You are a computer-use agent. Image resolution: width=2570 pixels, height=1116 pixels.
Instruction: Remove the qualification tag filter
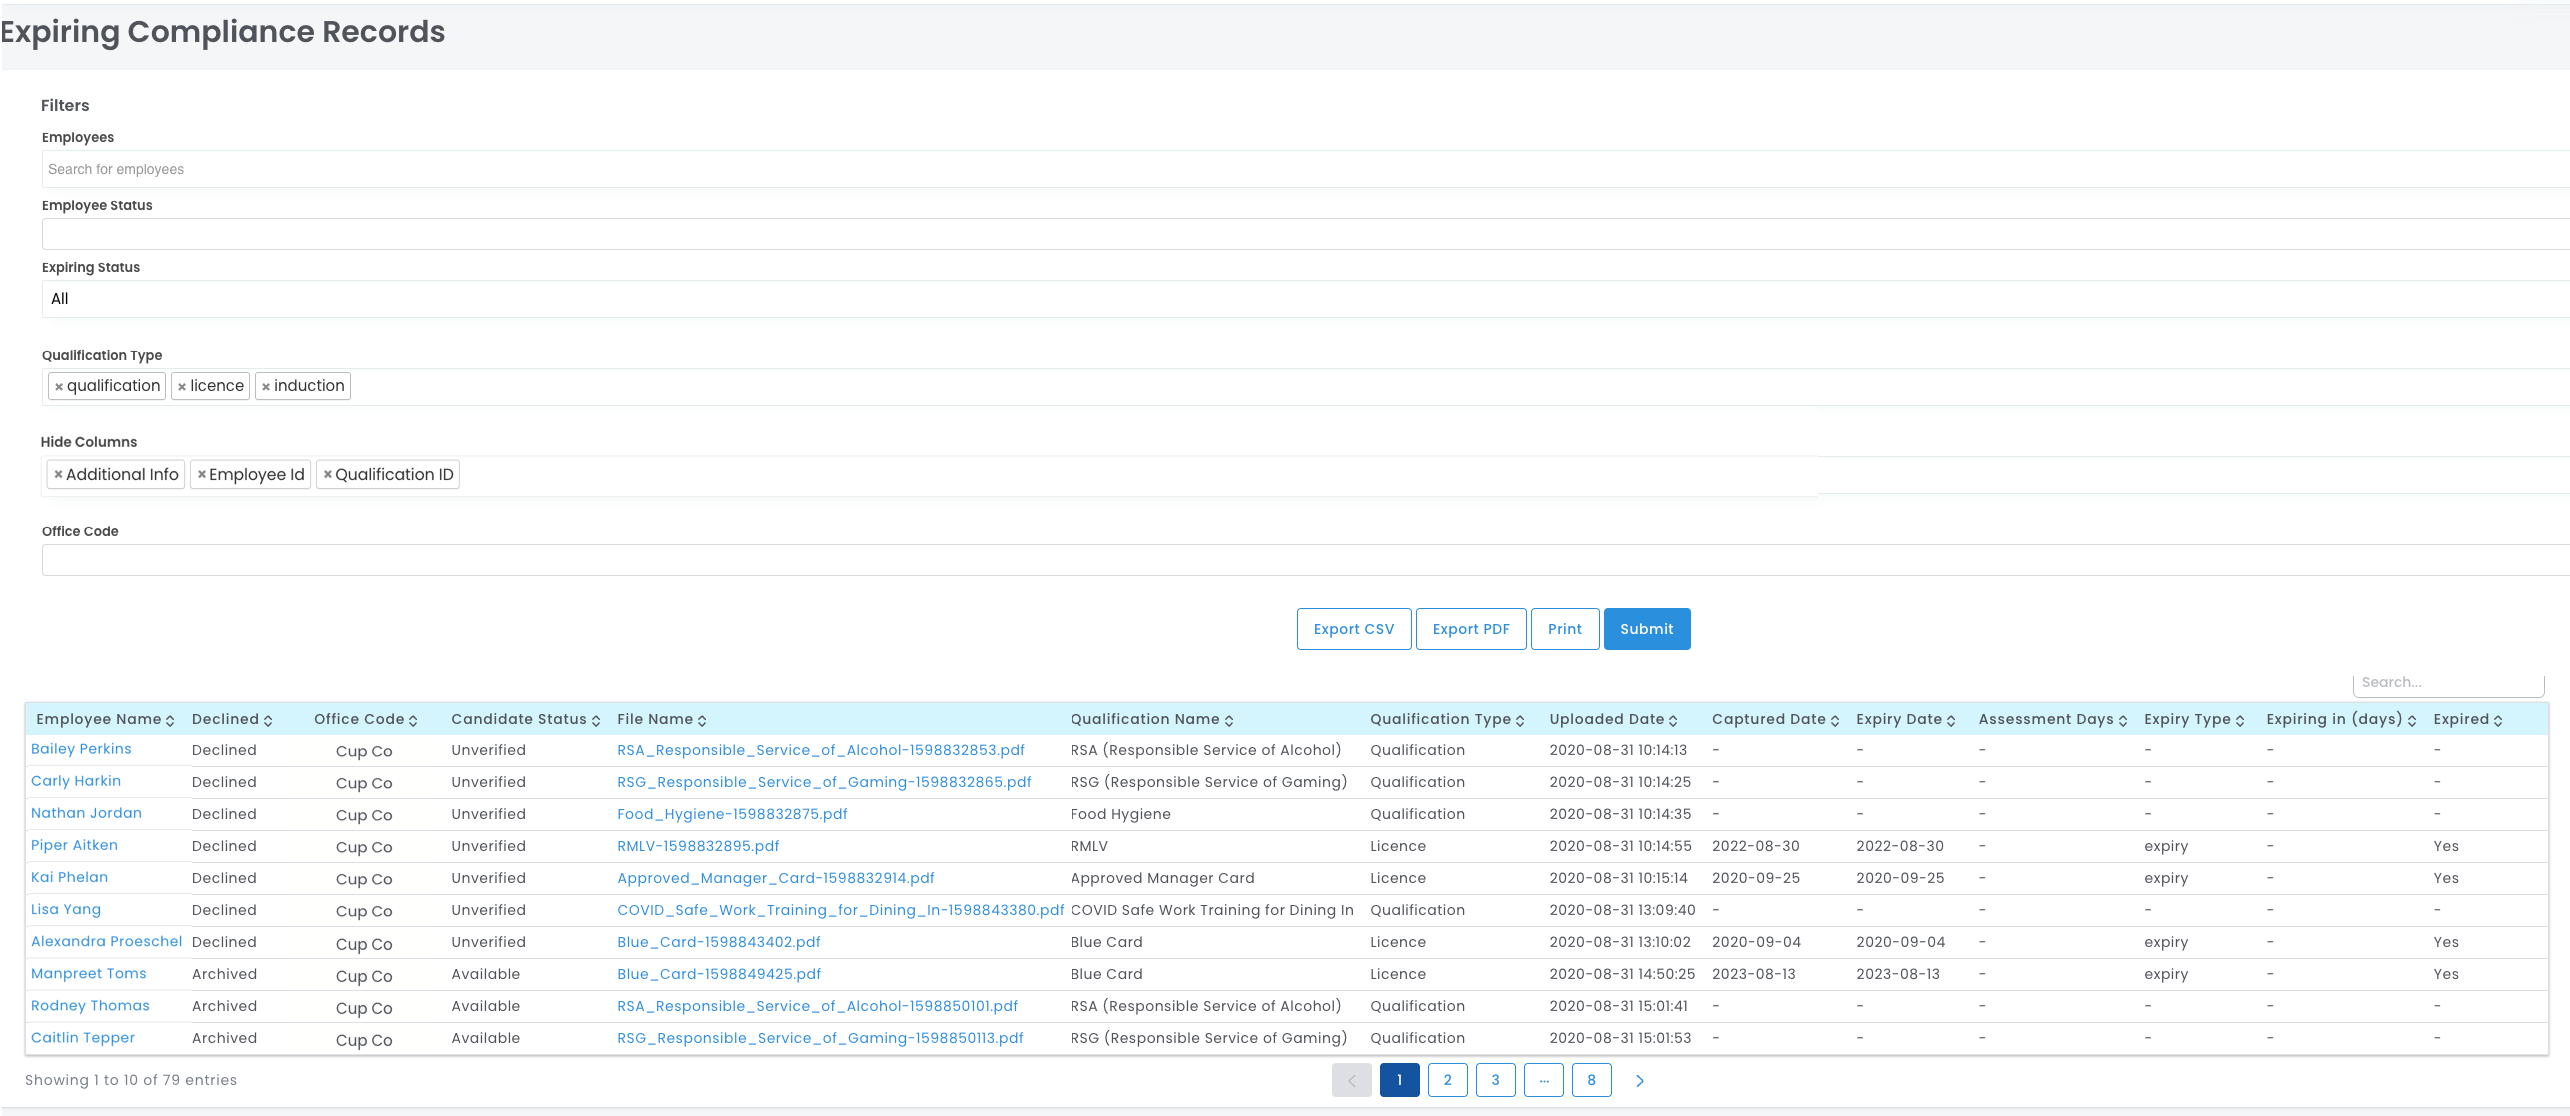click(59, 387)
